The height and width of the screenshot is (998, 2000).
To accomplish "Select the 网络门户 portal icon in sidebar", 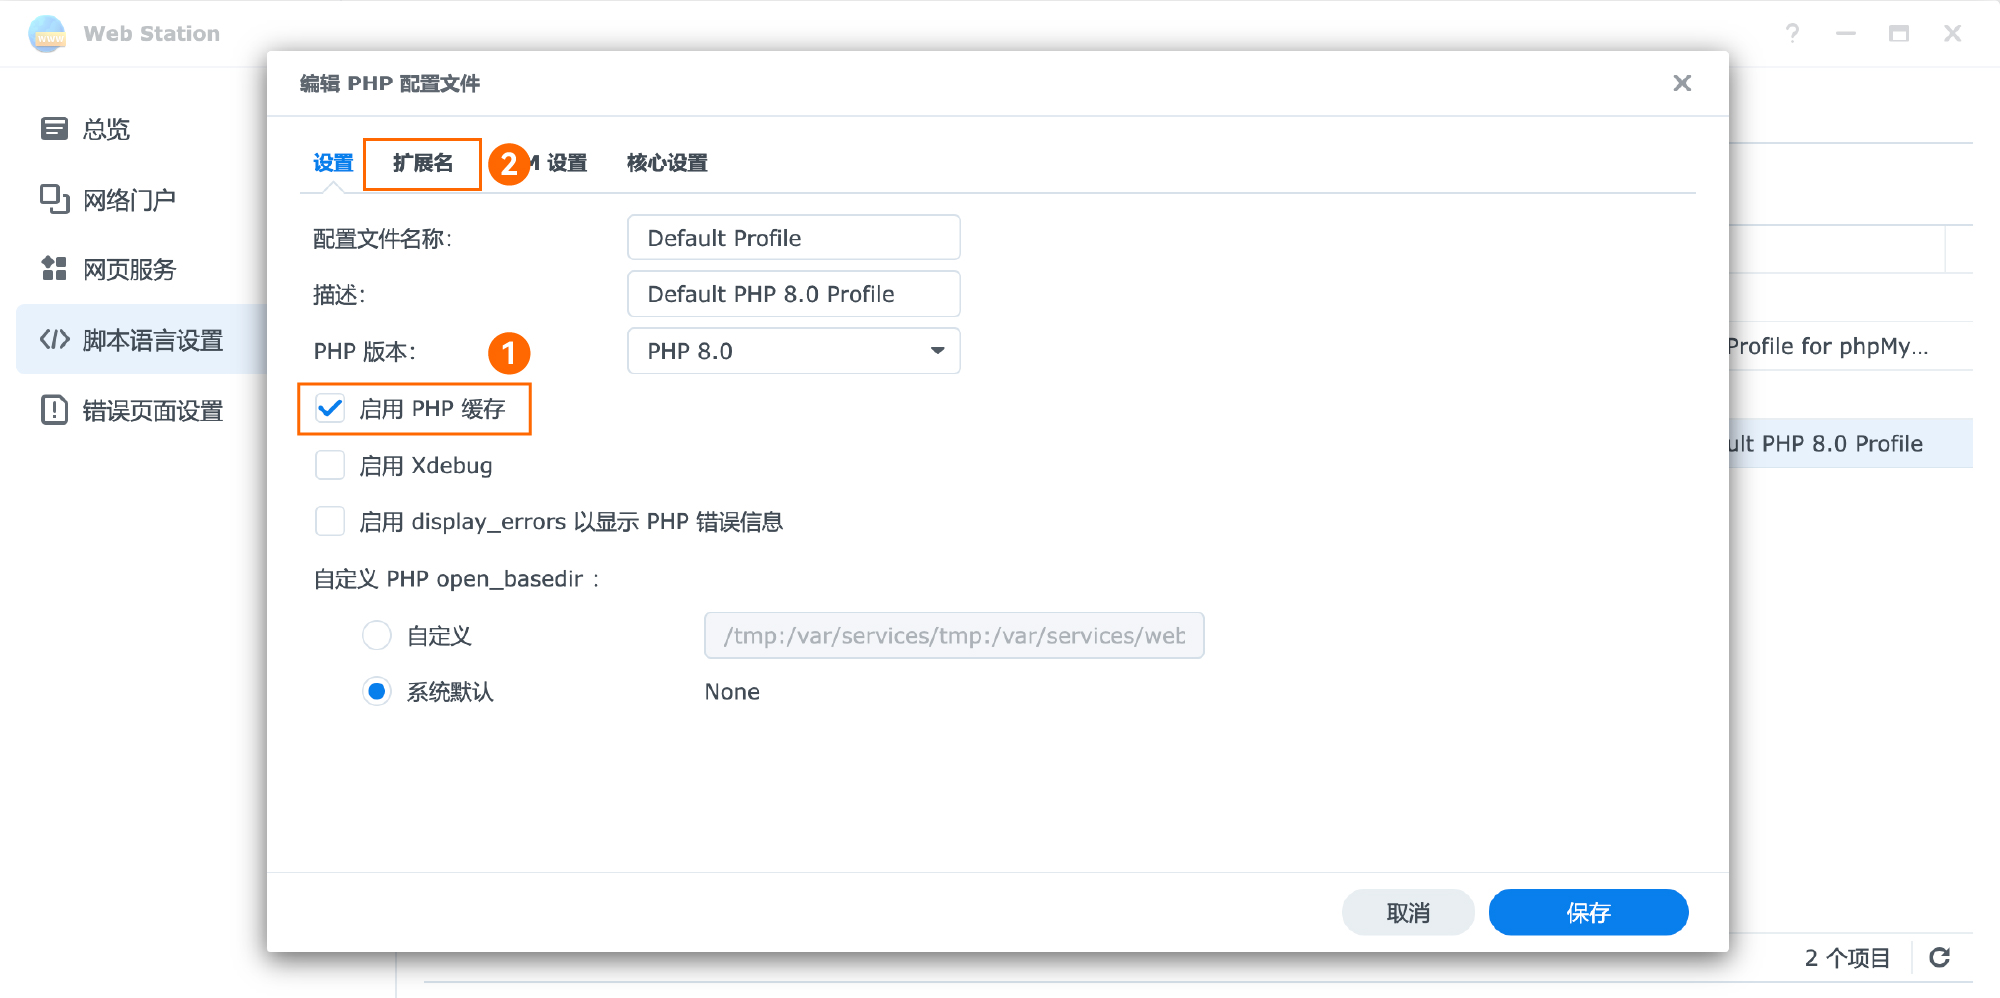I will tap(54, 199).
